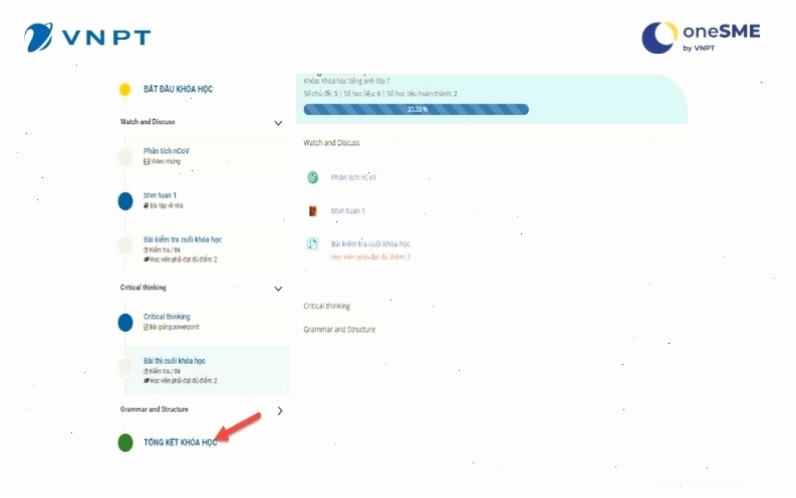Click grey status circle of Bài thi cuối khóa học
The image size is (796, 498).
[x=125, y=367]
